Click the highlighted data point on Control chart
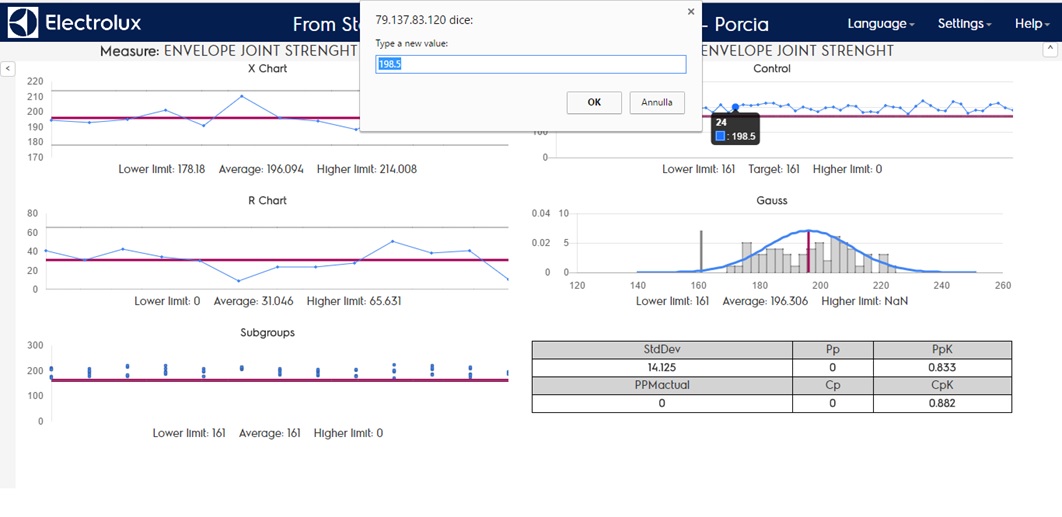Viewport: 1062px width, 517px height. tap(735, 107)
